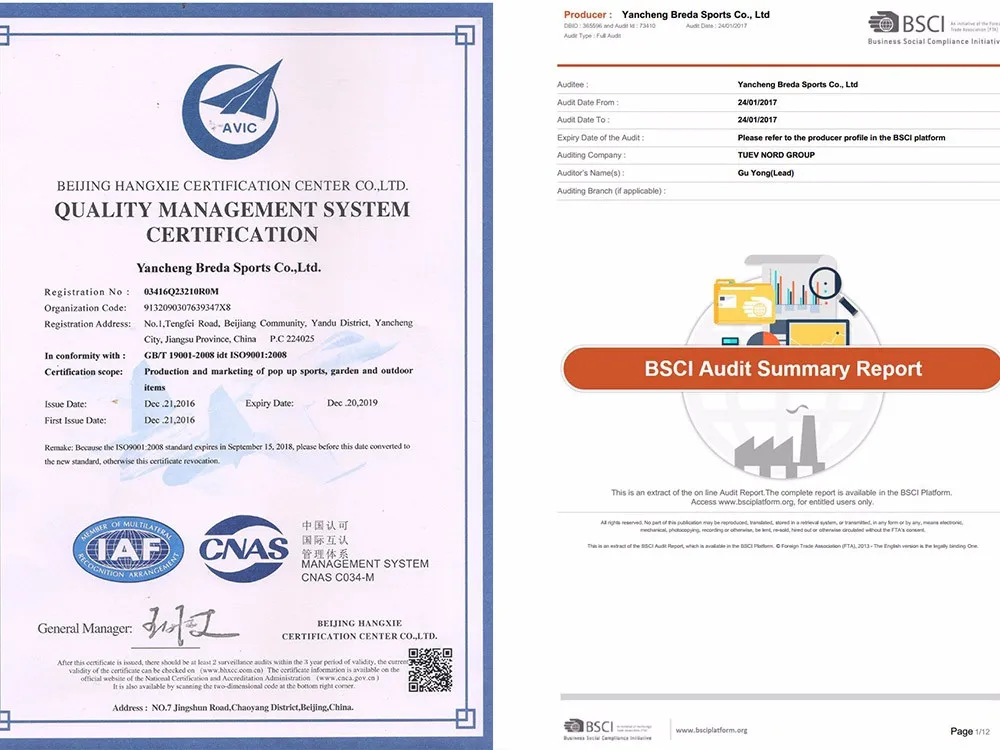1000x750 pixels.
Task: Click the www.bhxcc.com.cn website in the fine print
Action: (x=232, y=671)
